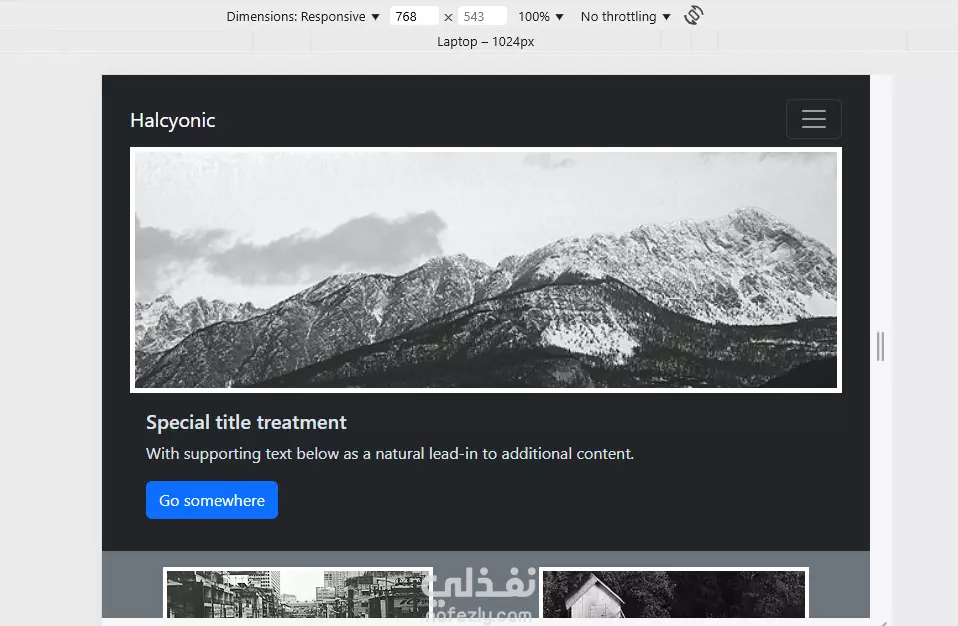Open the hamburger navbar toggler
Image resolution: width=958 pixels, height=626 pixels.
(813, 119)
